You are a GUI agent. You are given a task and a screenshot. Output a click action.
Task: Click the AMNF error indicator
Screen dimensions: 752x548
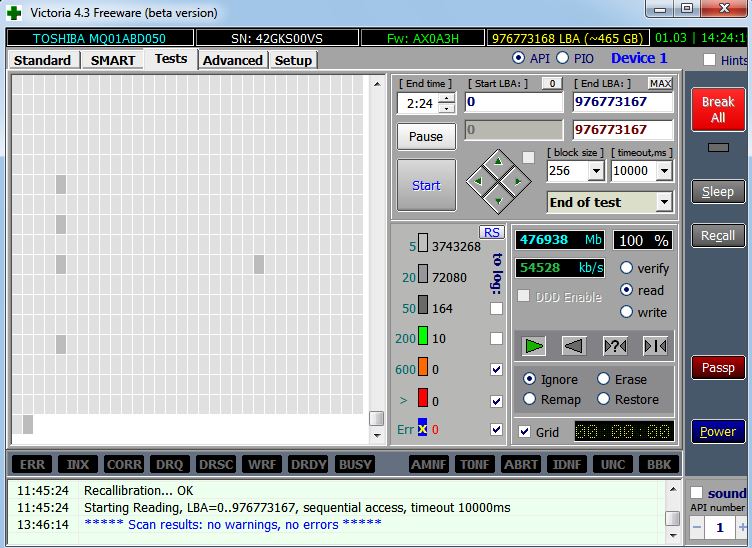pos(429,464)
